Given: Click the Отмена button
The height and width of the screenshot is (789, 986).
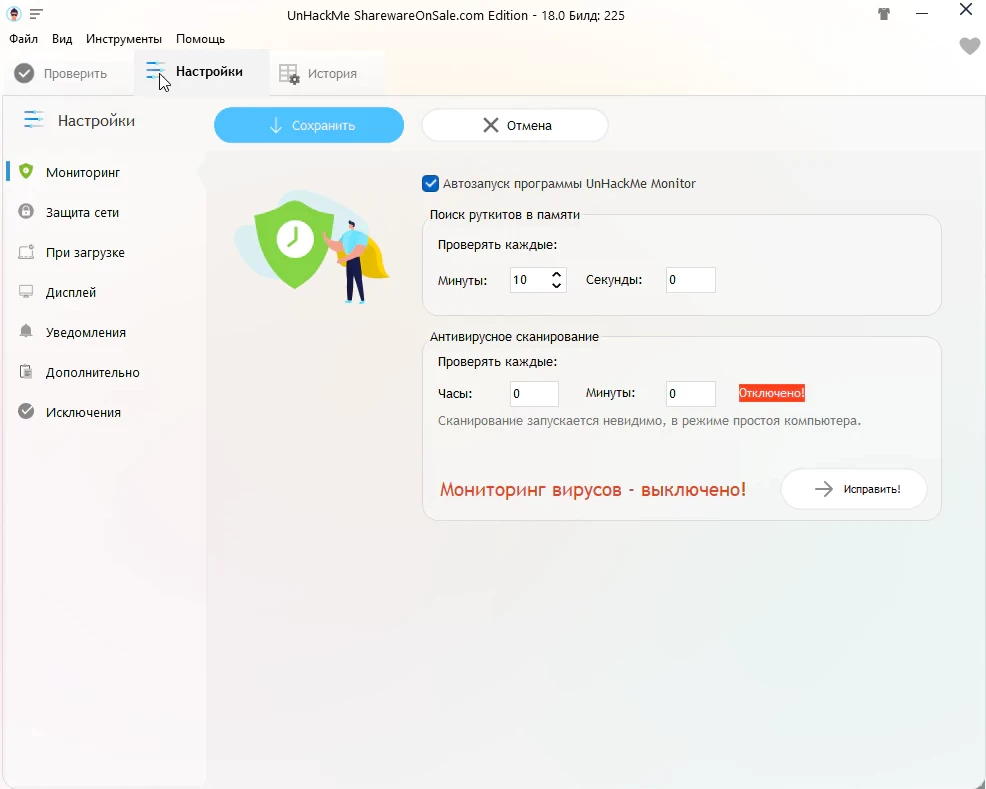Looking at the screenshot, I should [515, 125].
